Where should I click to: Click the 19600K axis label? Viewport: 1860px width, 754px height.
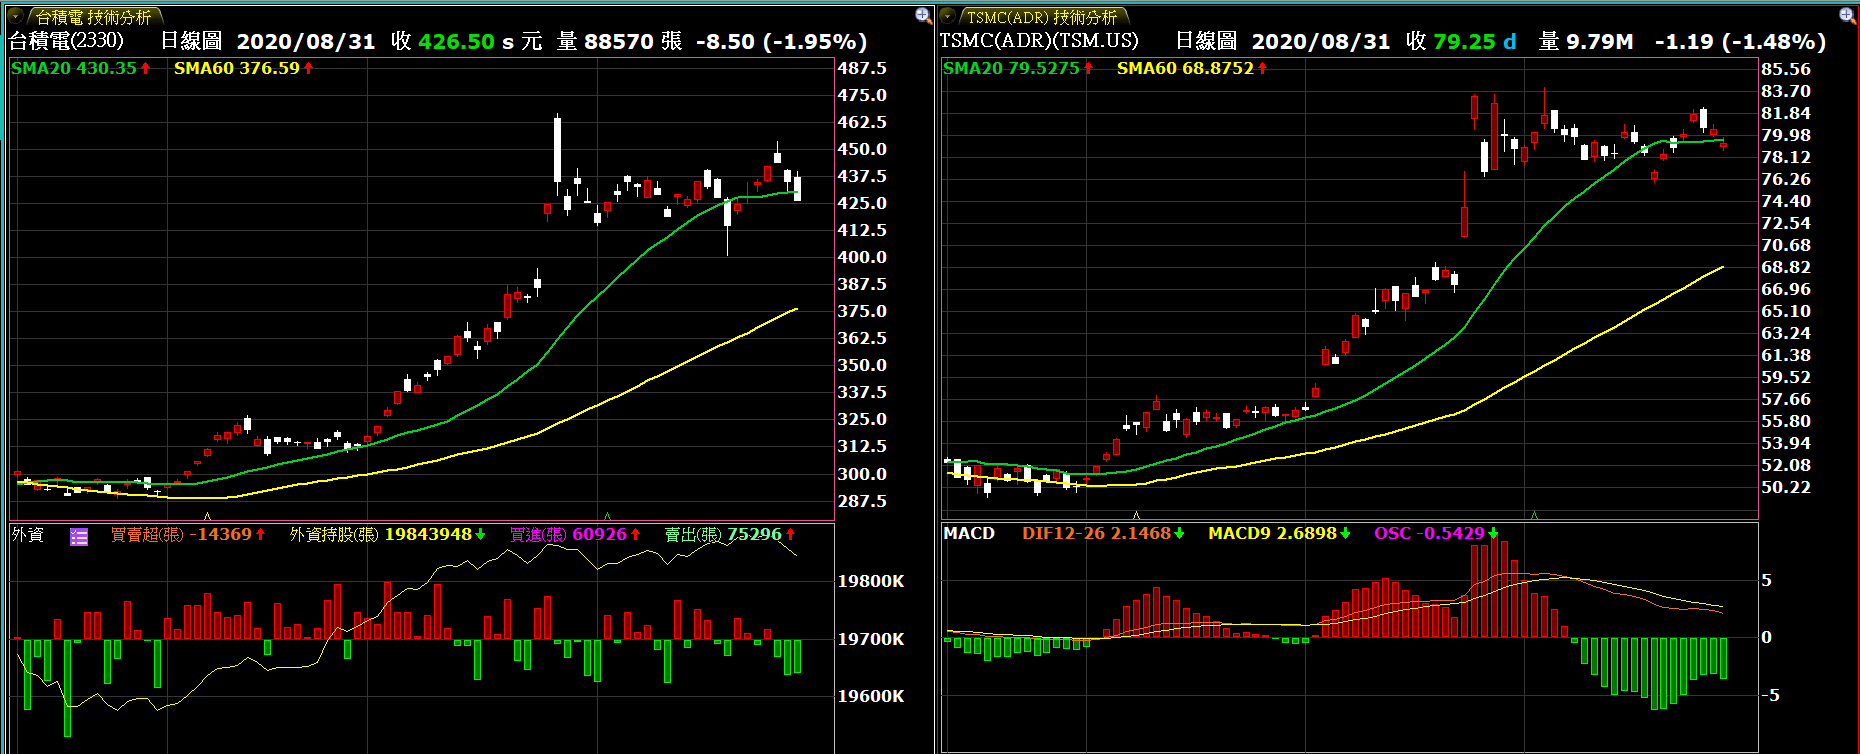click(x=871, y=696)
